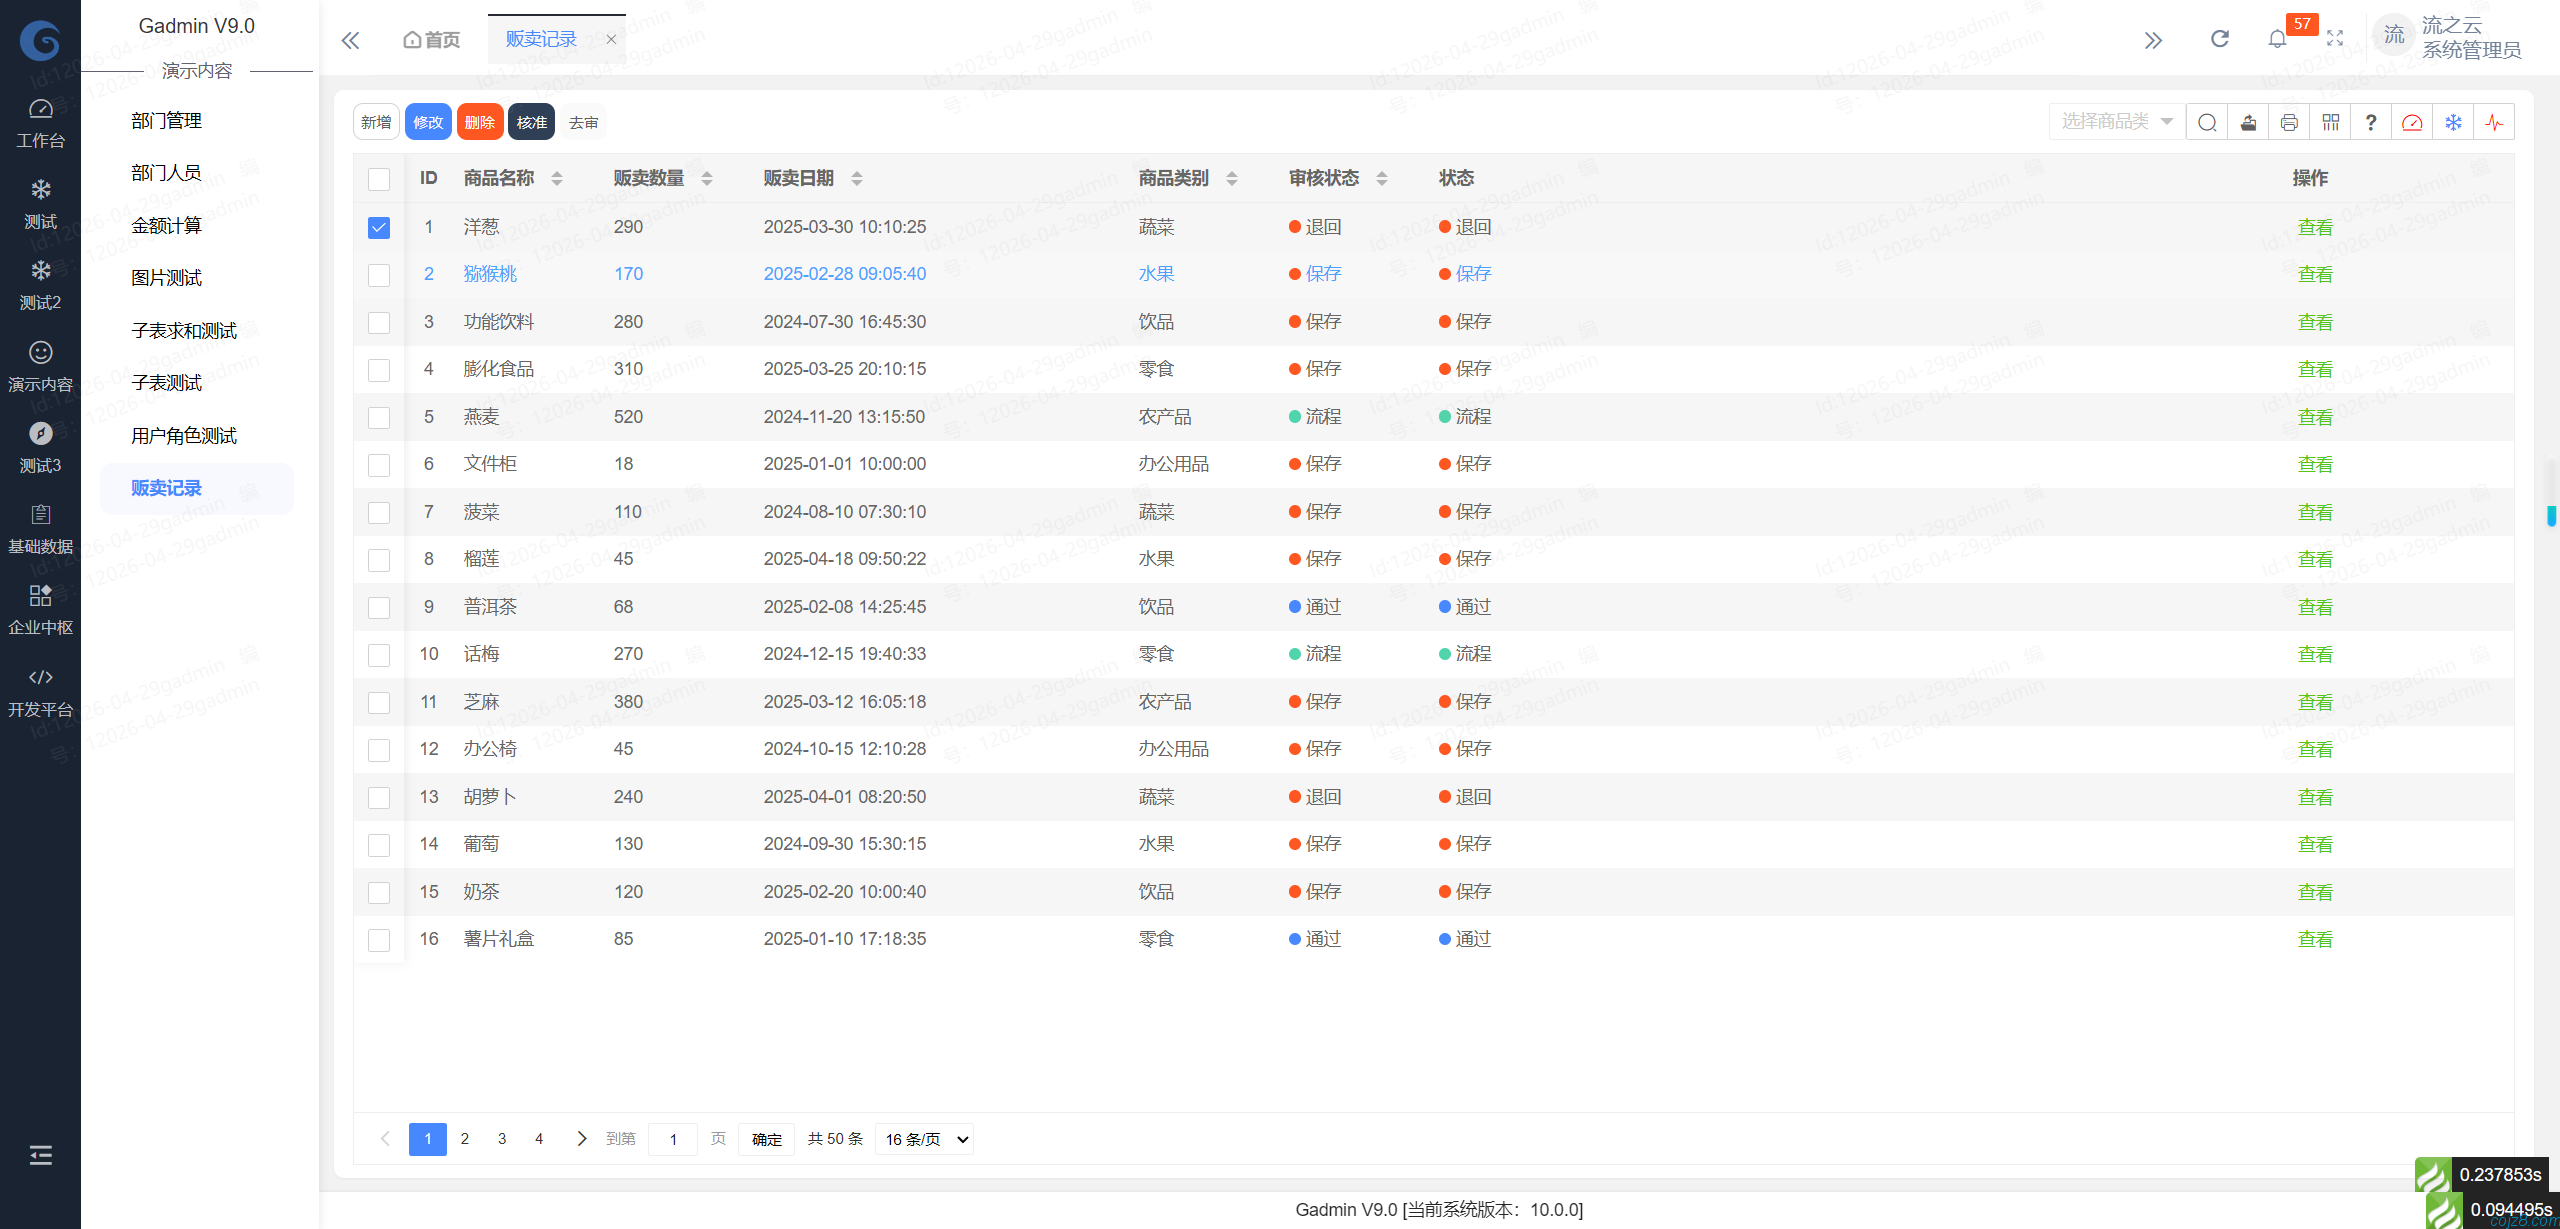Uncheck the checkbox for row 洋葱

tap(378, 227)
